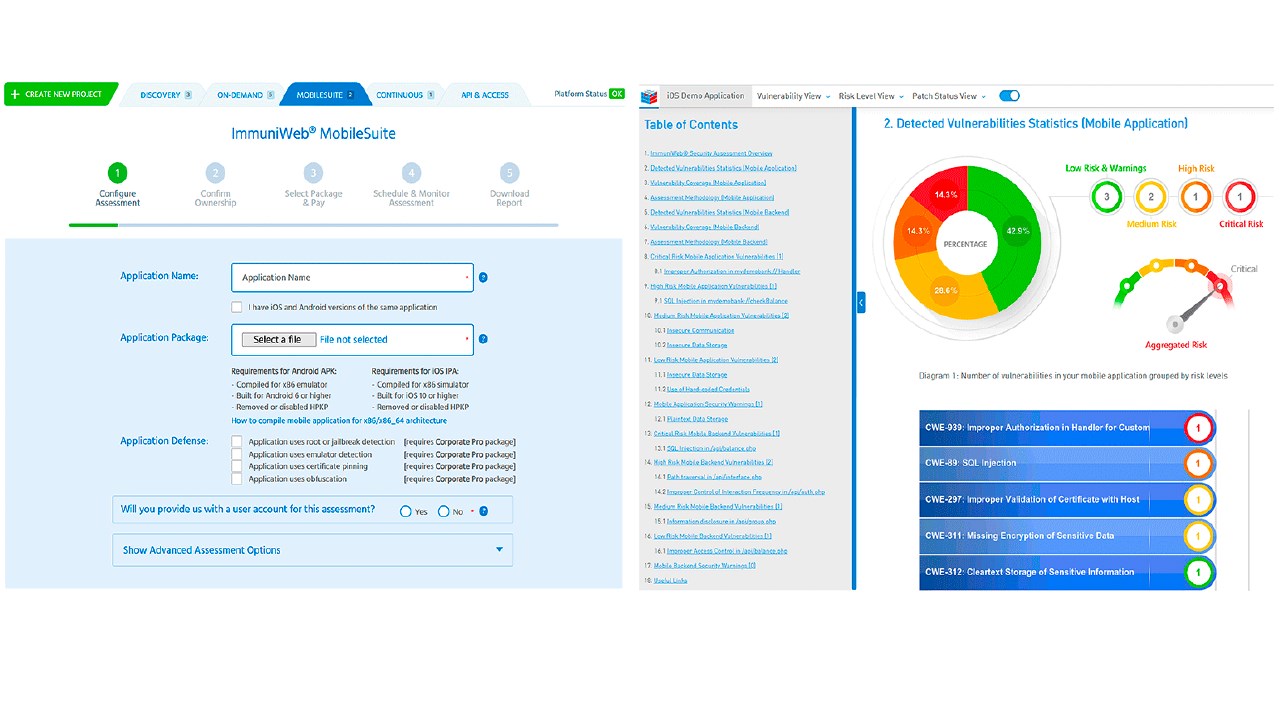The width and height of the screenshot is (1280, 720).
Task: Open Insecure Communication link
Action: [700, 330]
